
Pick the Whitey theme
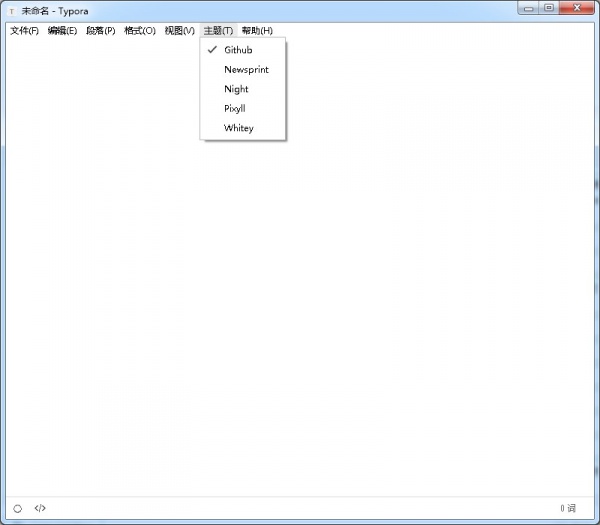(x=239, y=128)
